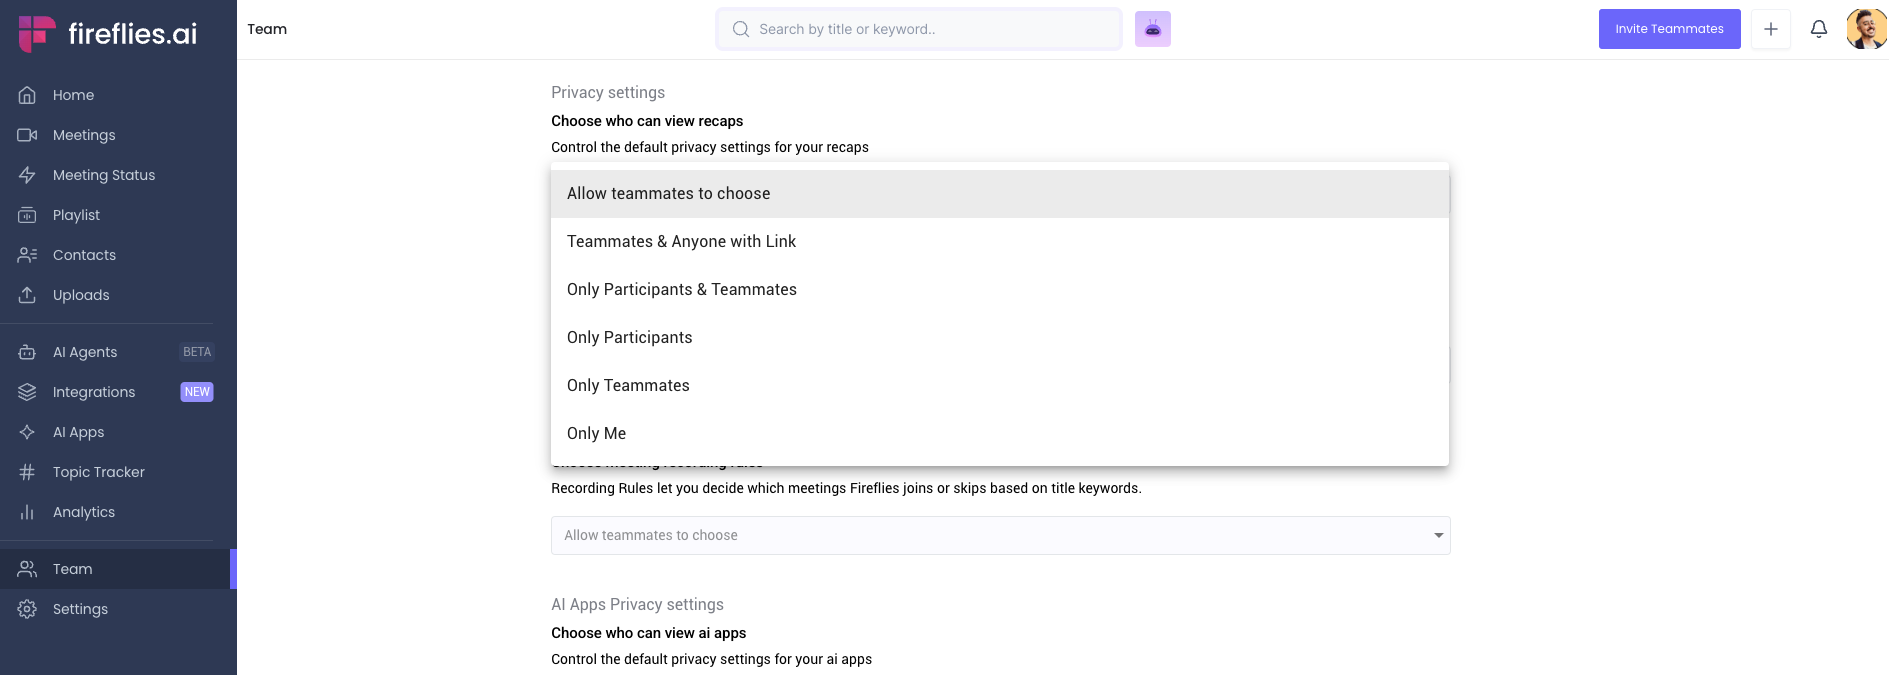Click the plus icon button
This screenshot has width=1889, height=675.
click(x=1771, y=29)
